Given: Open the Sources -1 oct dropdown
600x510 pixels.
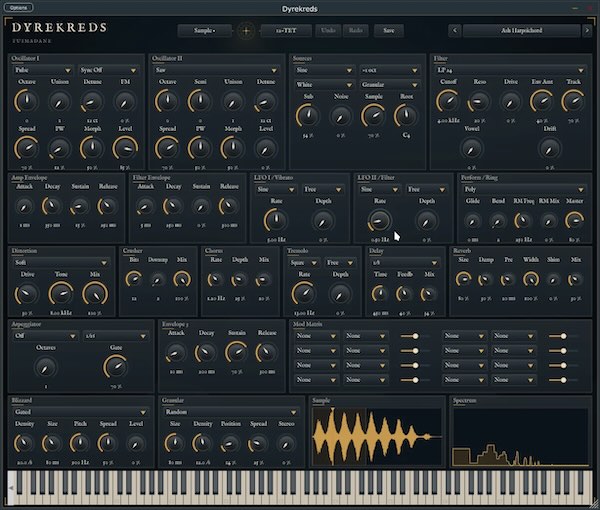Looking at the screenshot, I should click(389, 70).
